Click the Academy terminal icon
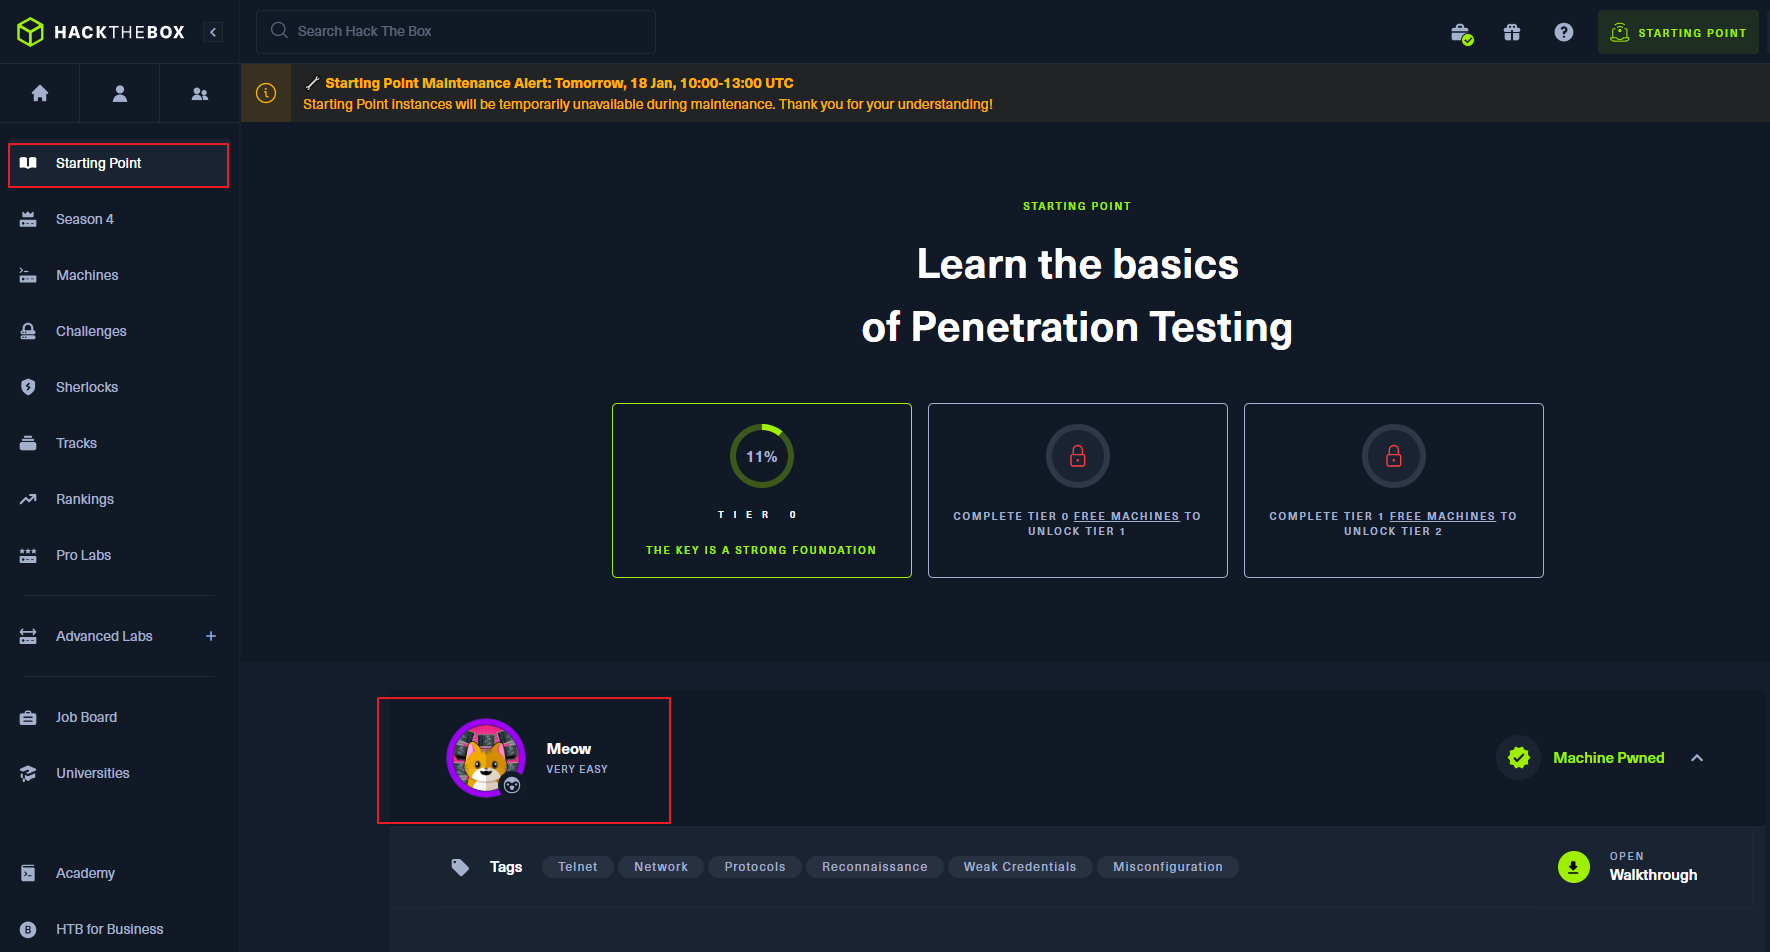 (28, 873)
